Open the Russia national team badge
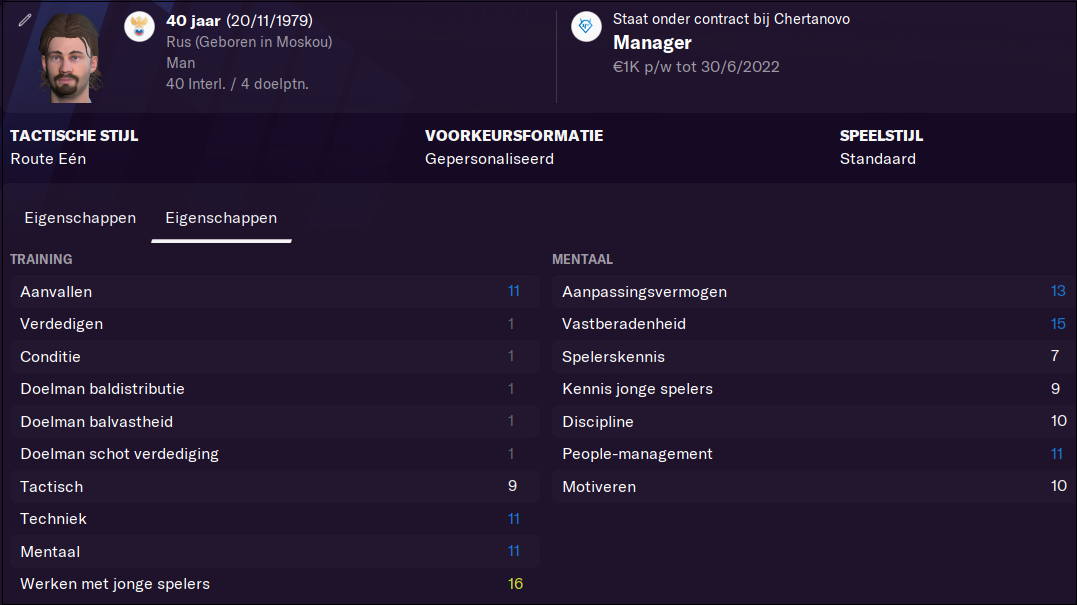Viewport: 1077px width, 605px height. coord(139,27)
